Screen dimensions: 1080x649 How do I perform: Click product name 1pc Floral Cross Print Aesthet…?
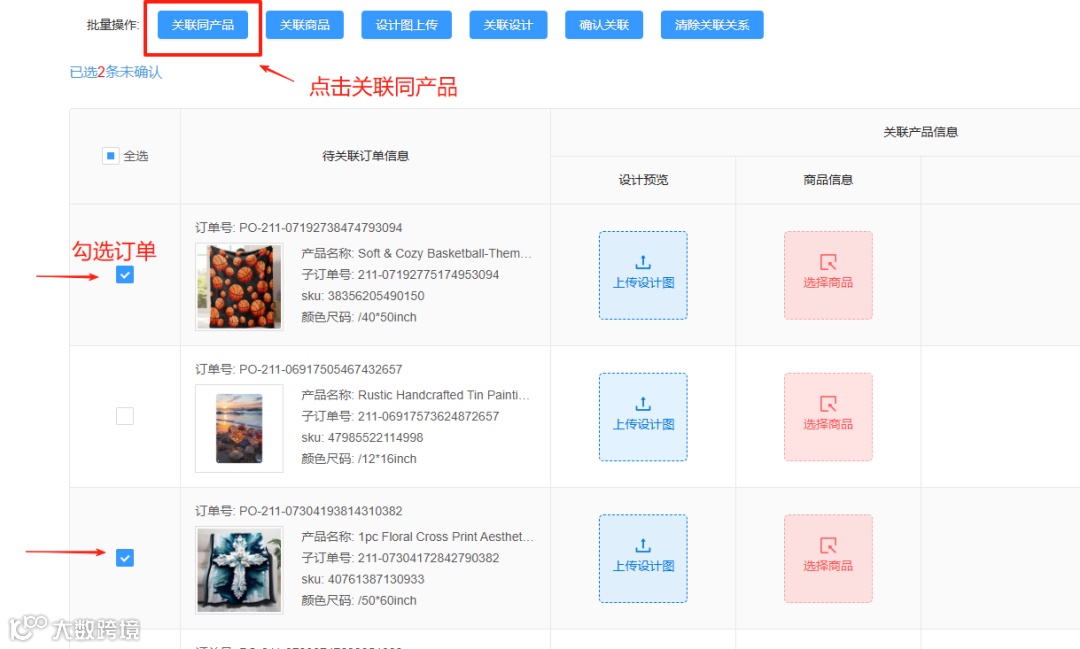pyautogui.click(x=446, y=536)
